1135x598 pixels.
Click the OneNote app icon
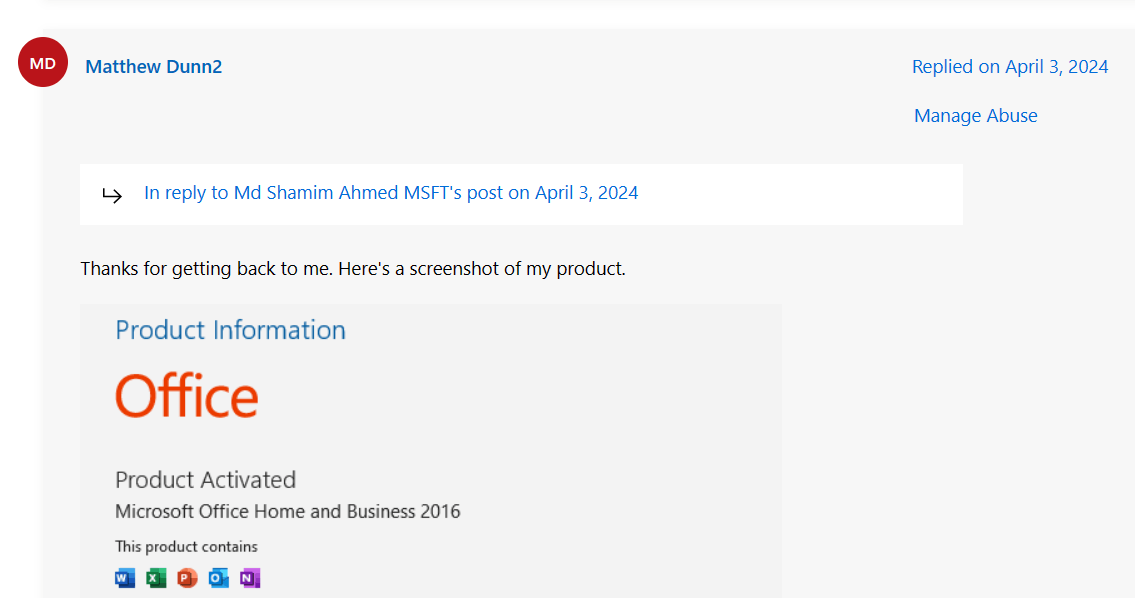point(250,578)
